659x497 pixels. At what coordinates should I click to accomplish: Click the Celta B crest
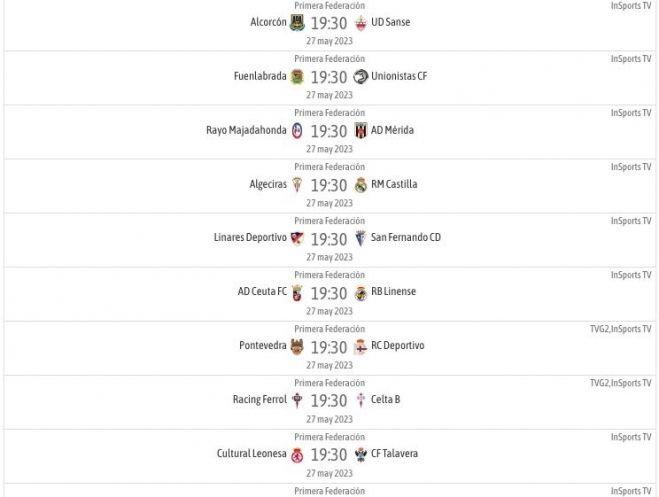click(361, 401)
